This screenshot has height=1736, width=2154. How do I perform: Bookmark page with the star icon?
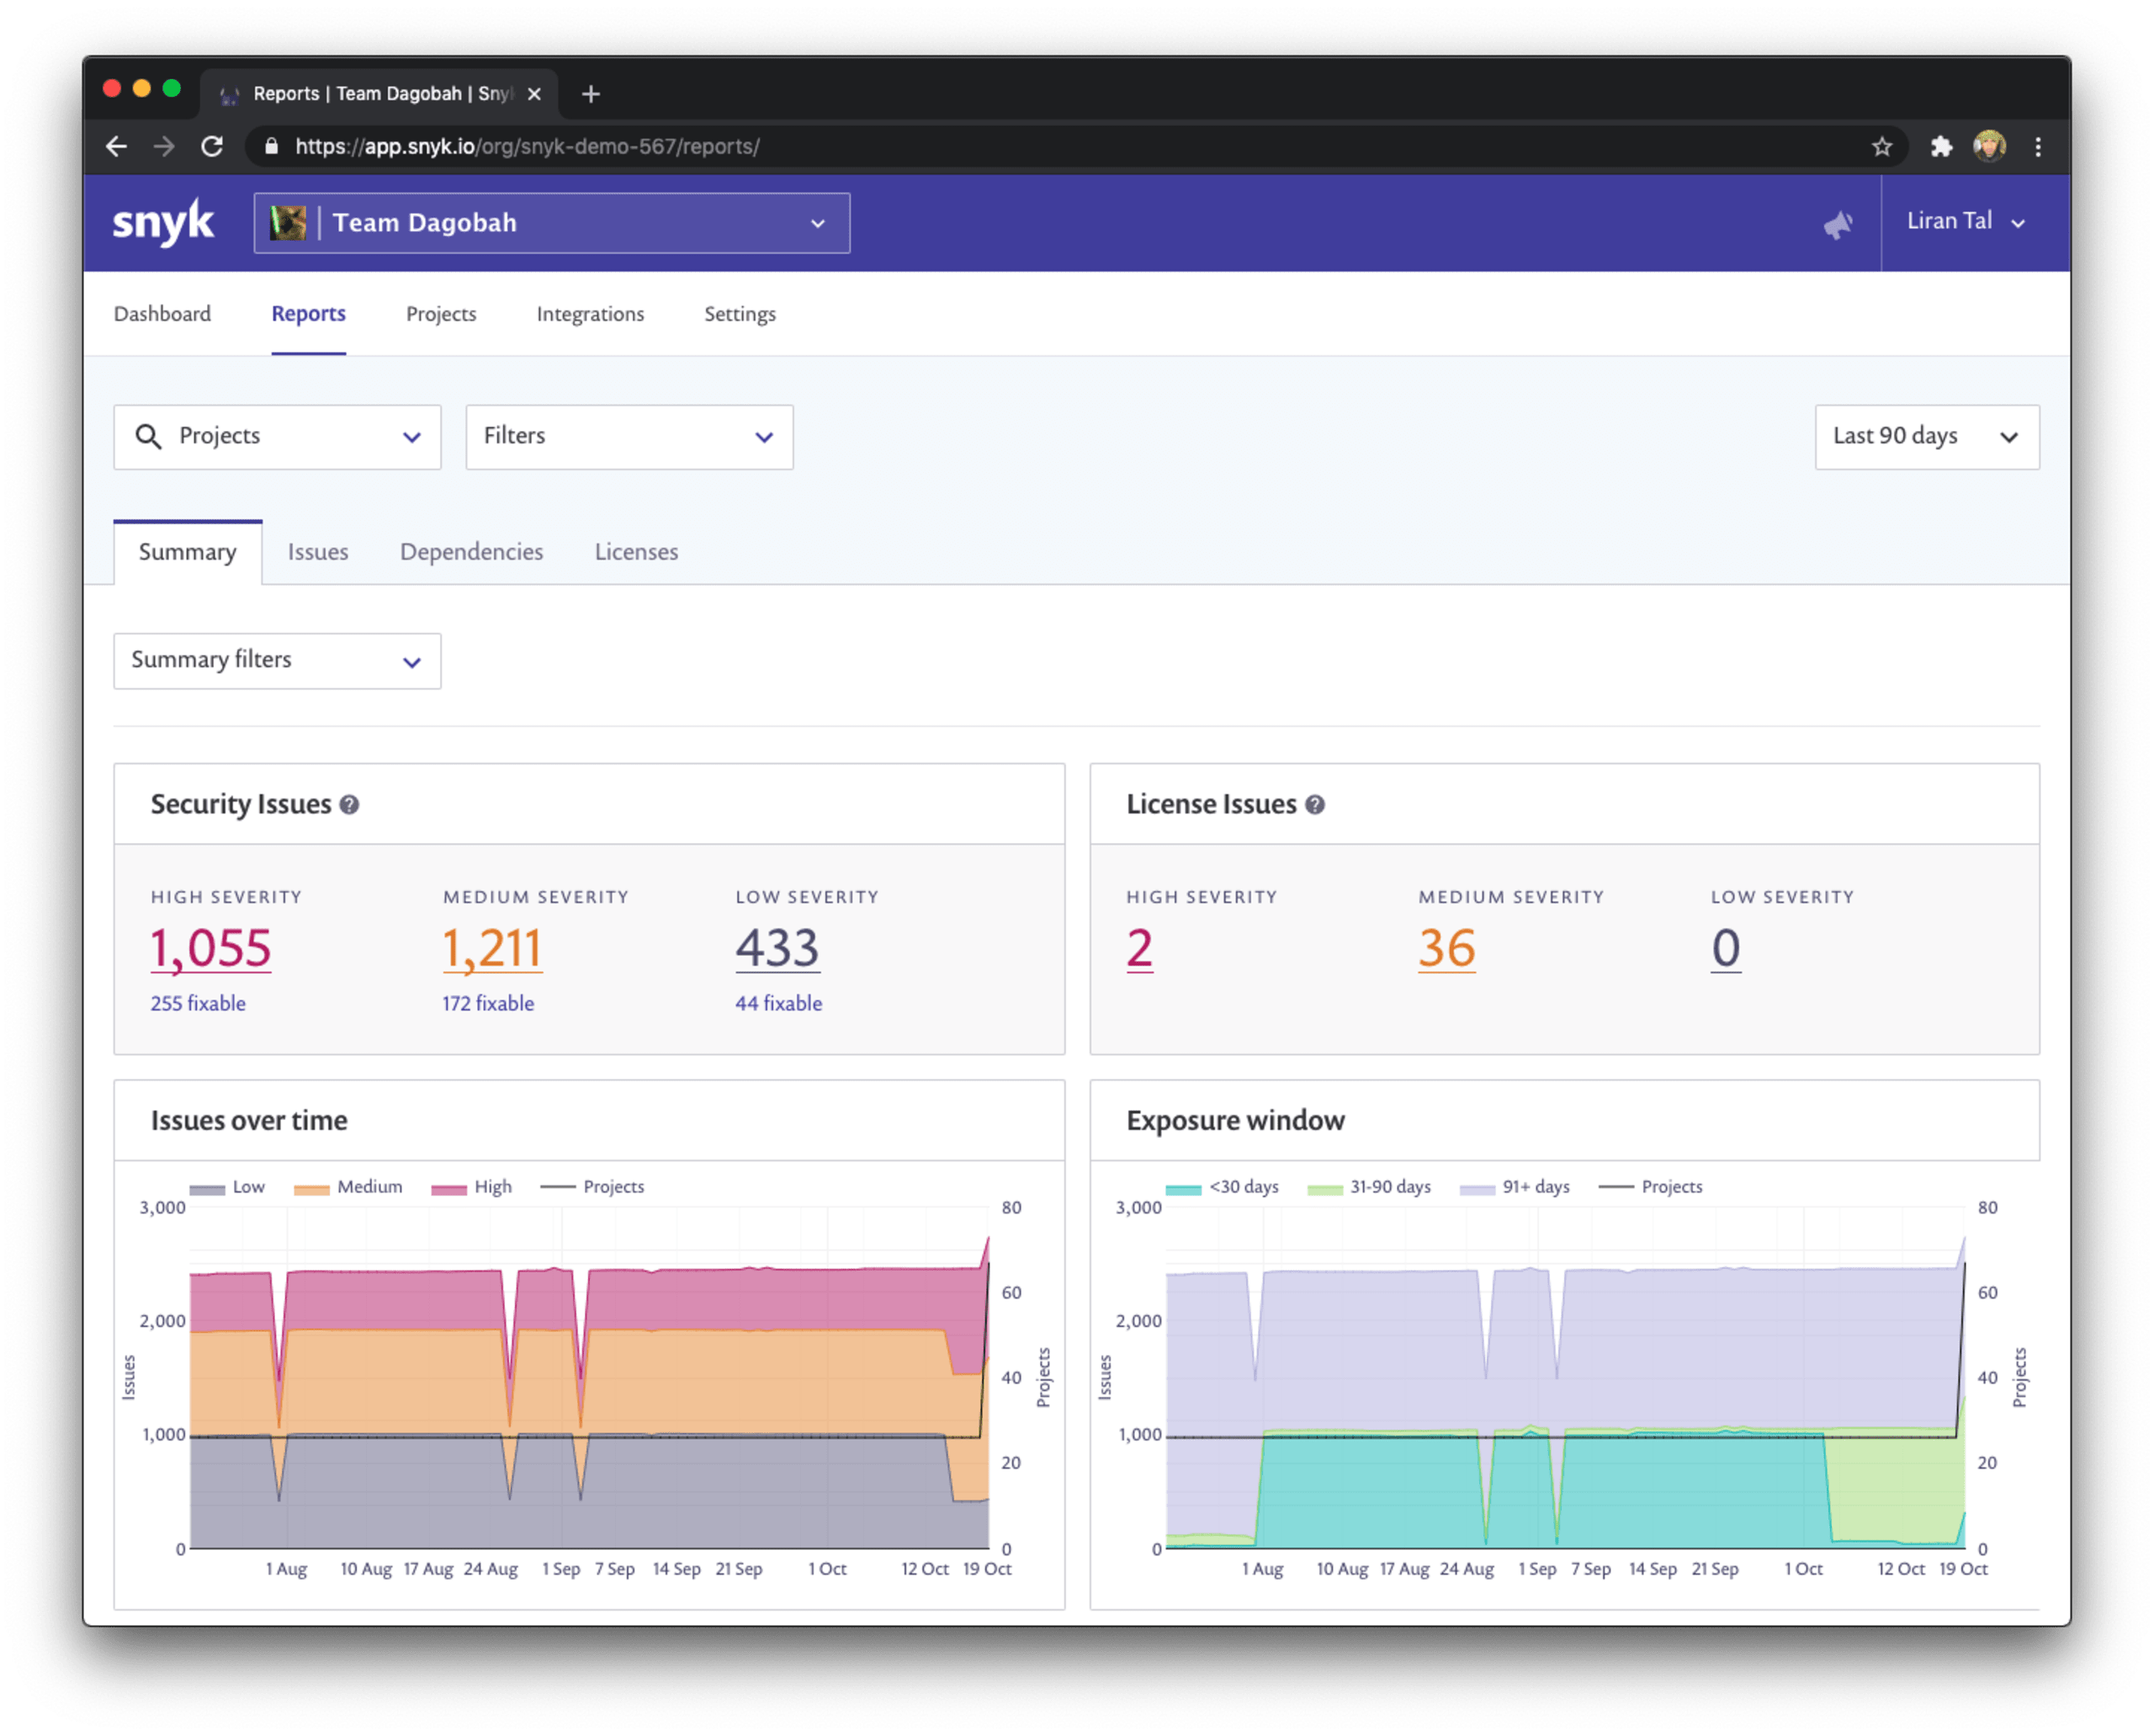coord(1882,147)
